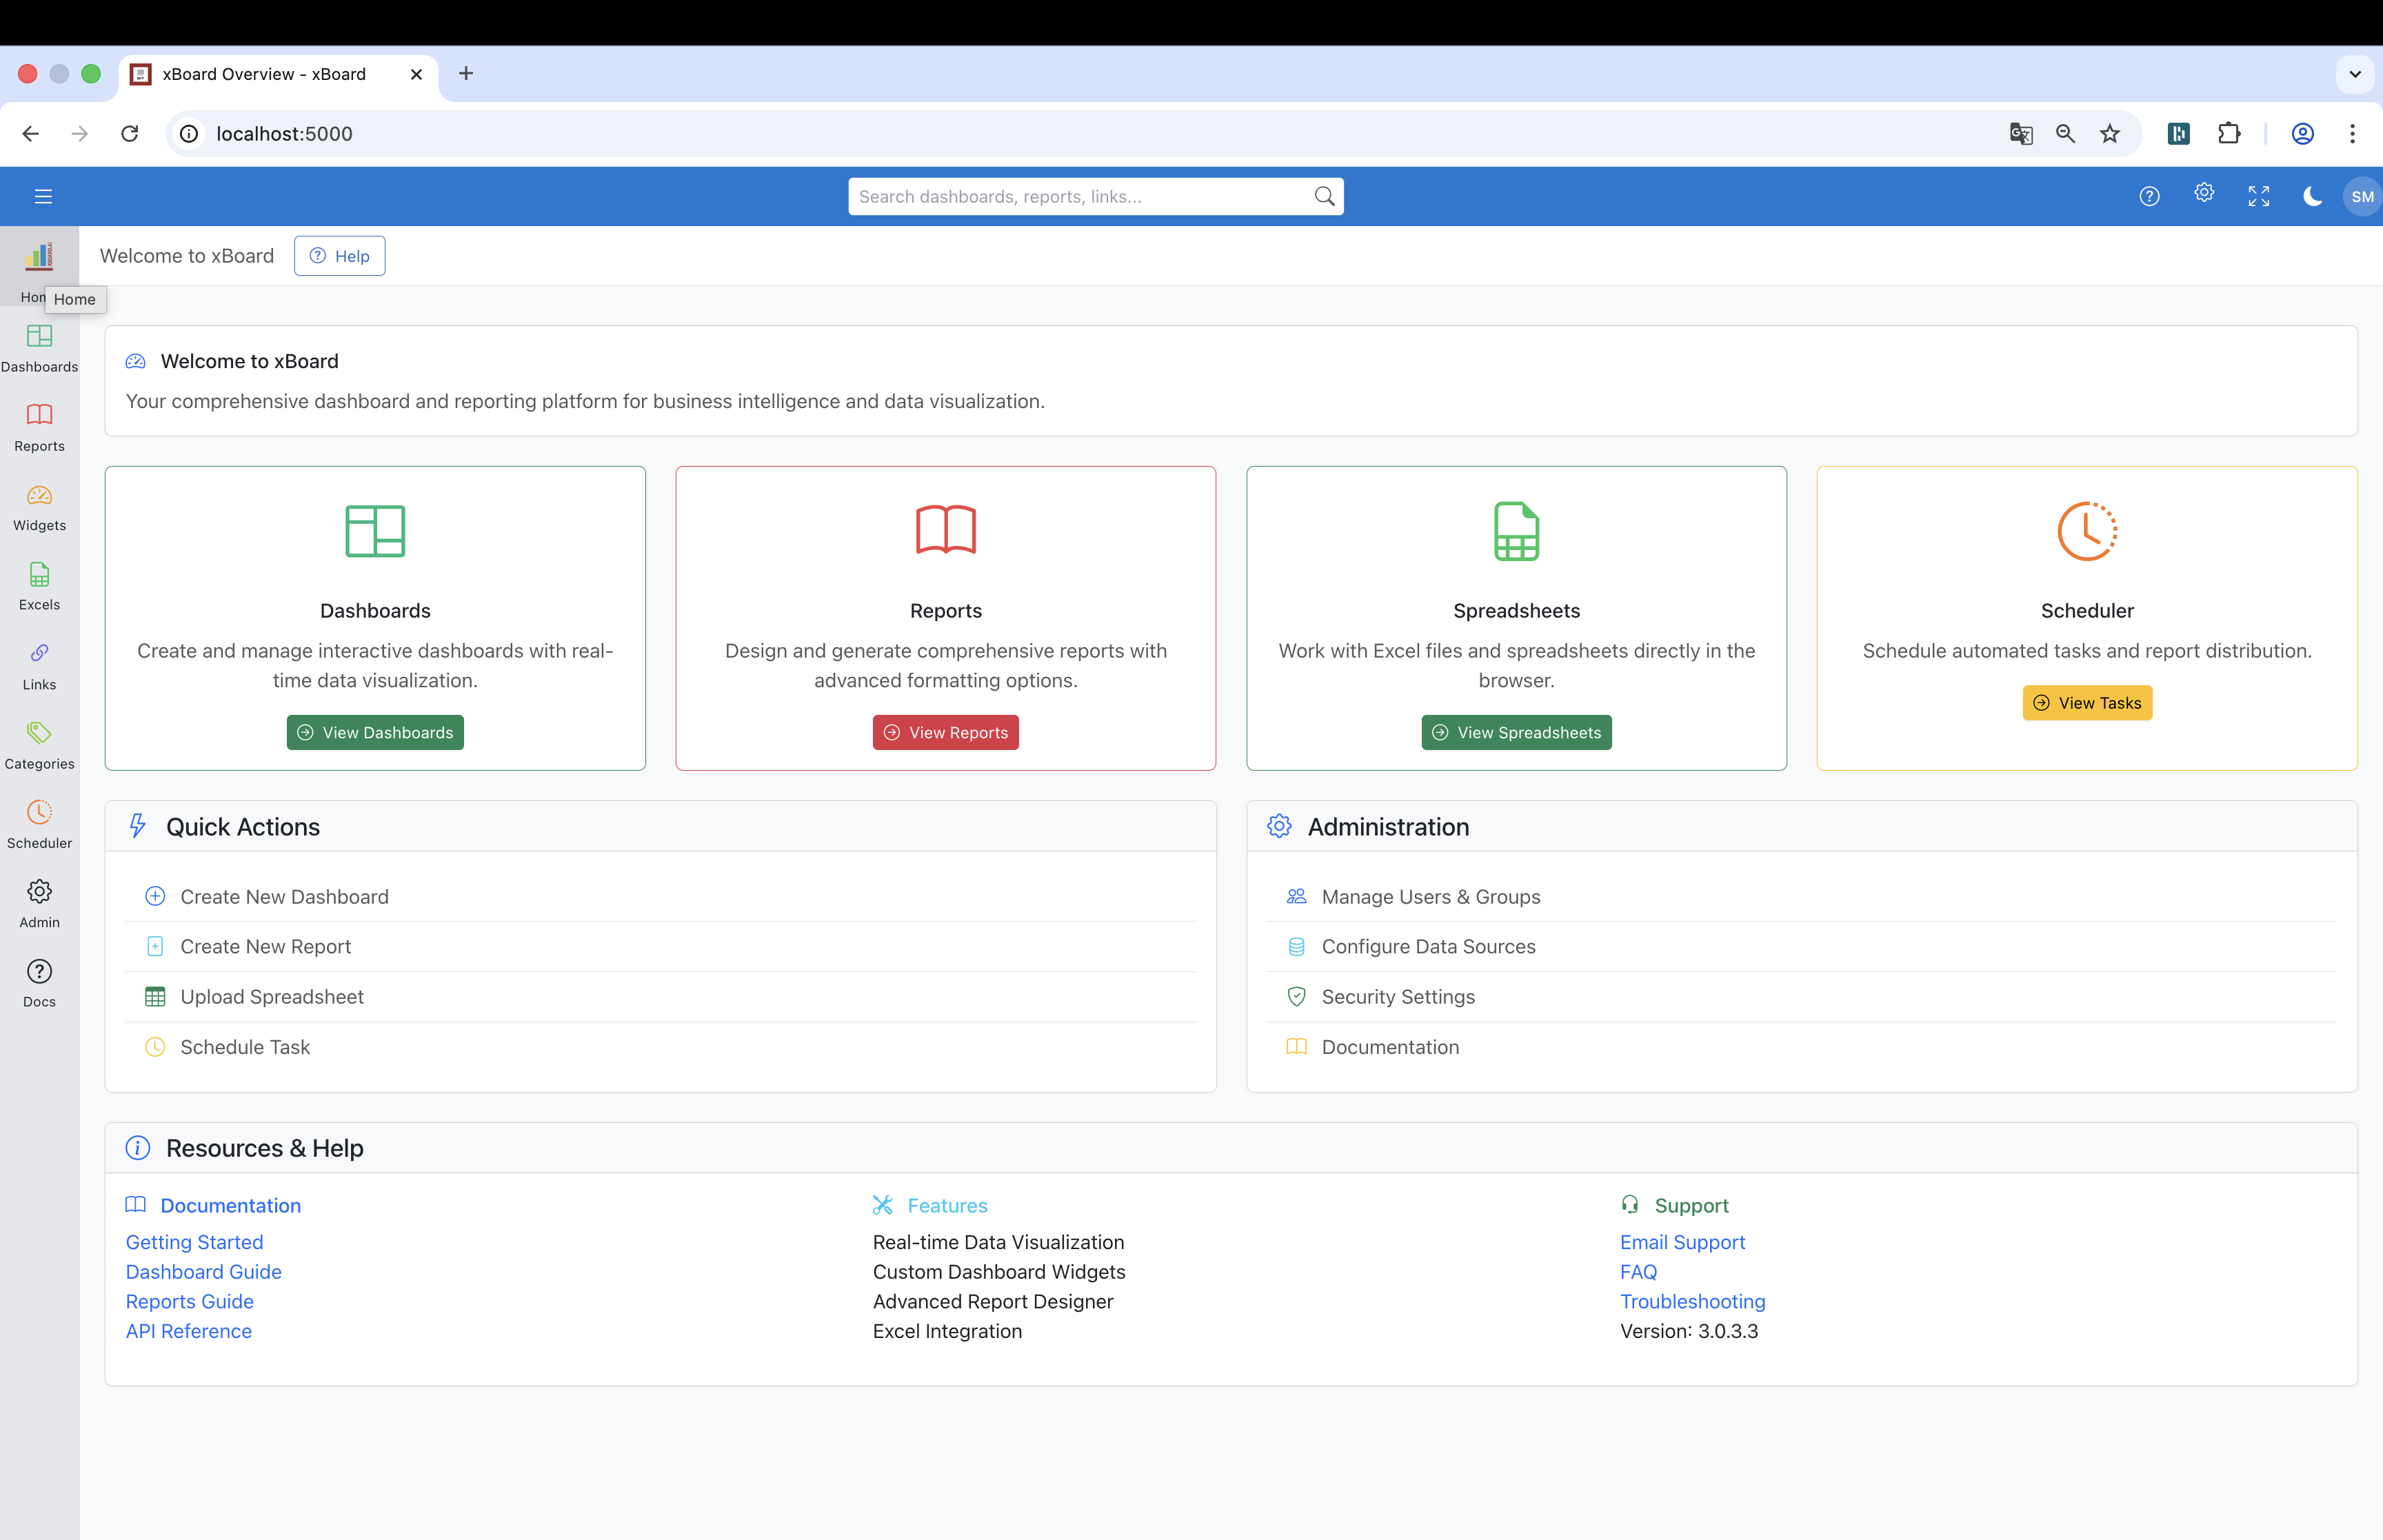Screen dimensions: 2383x1540
Task: Open Documentation under Administration
Action: tap(1802, 1047)
